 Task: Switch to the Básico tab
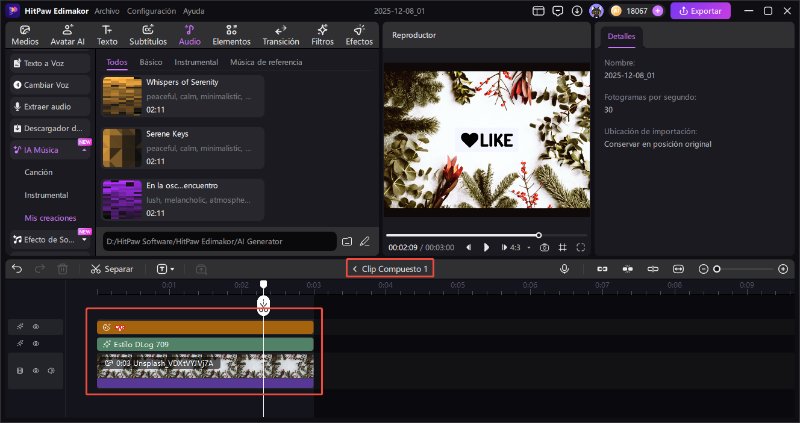151,62
